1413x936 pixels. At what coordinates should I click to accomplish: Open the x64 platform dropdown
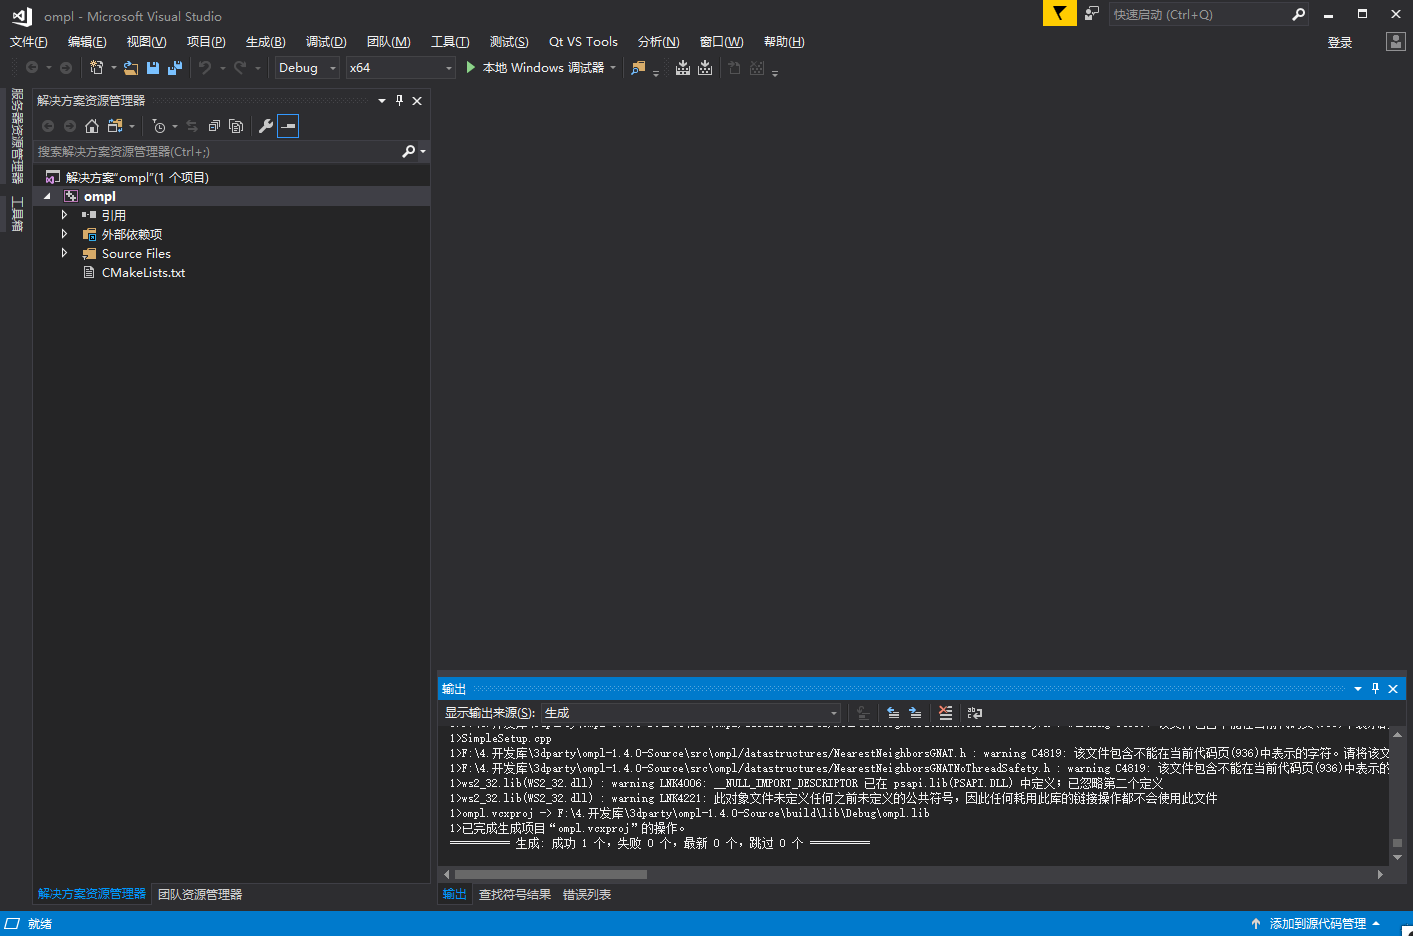[x=446, y=67]
